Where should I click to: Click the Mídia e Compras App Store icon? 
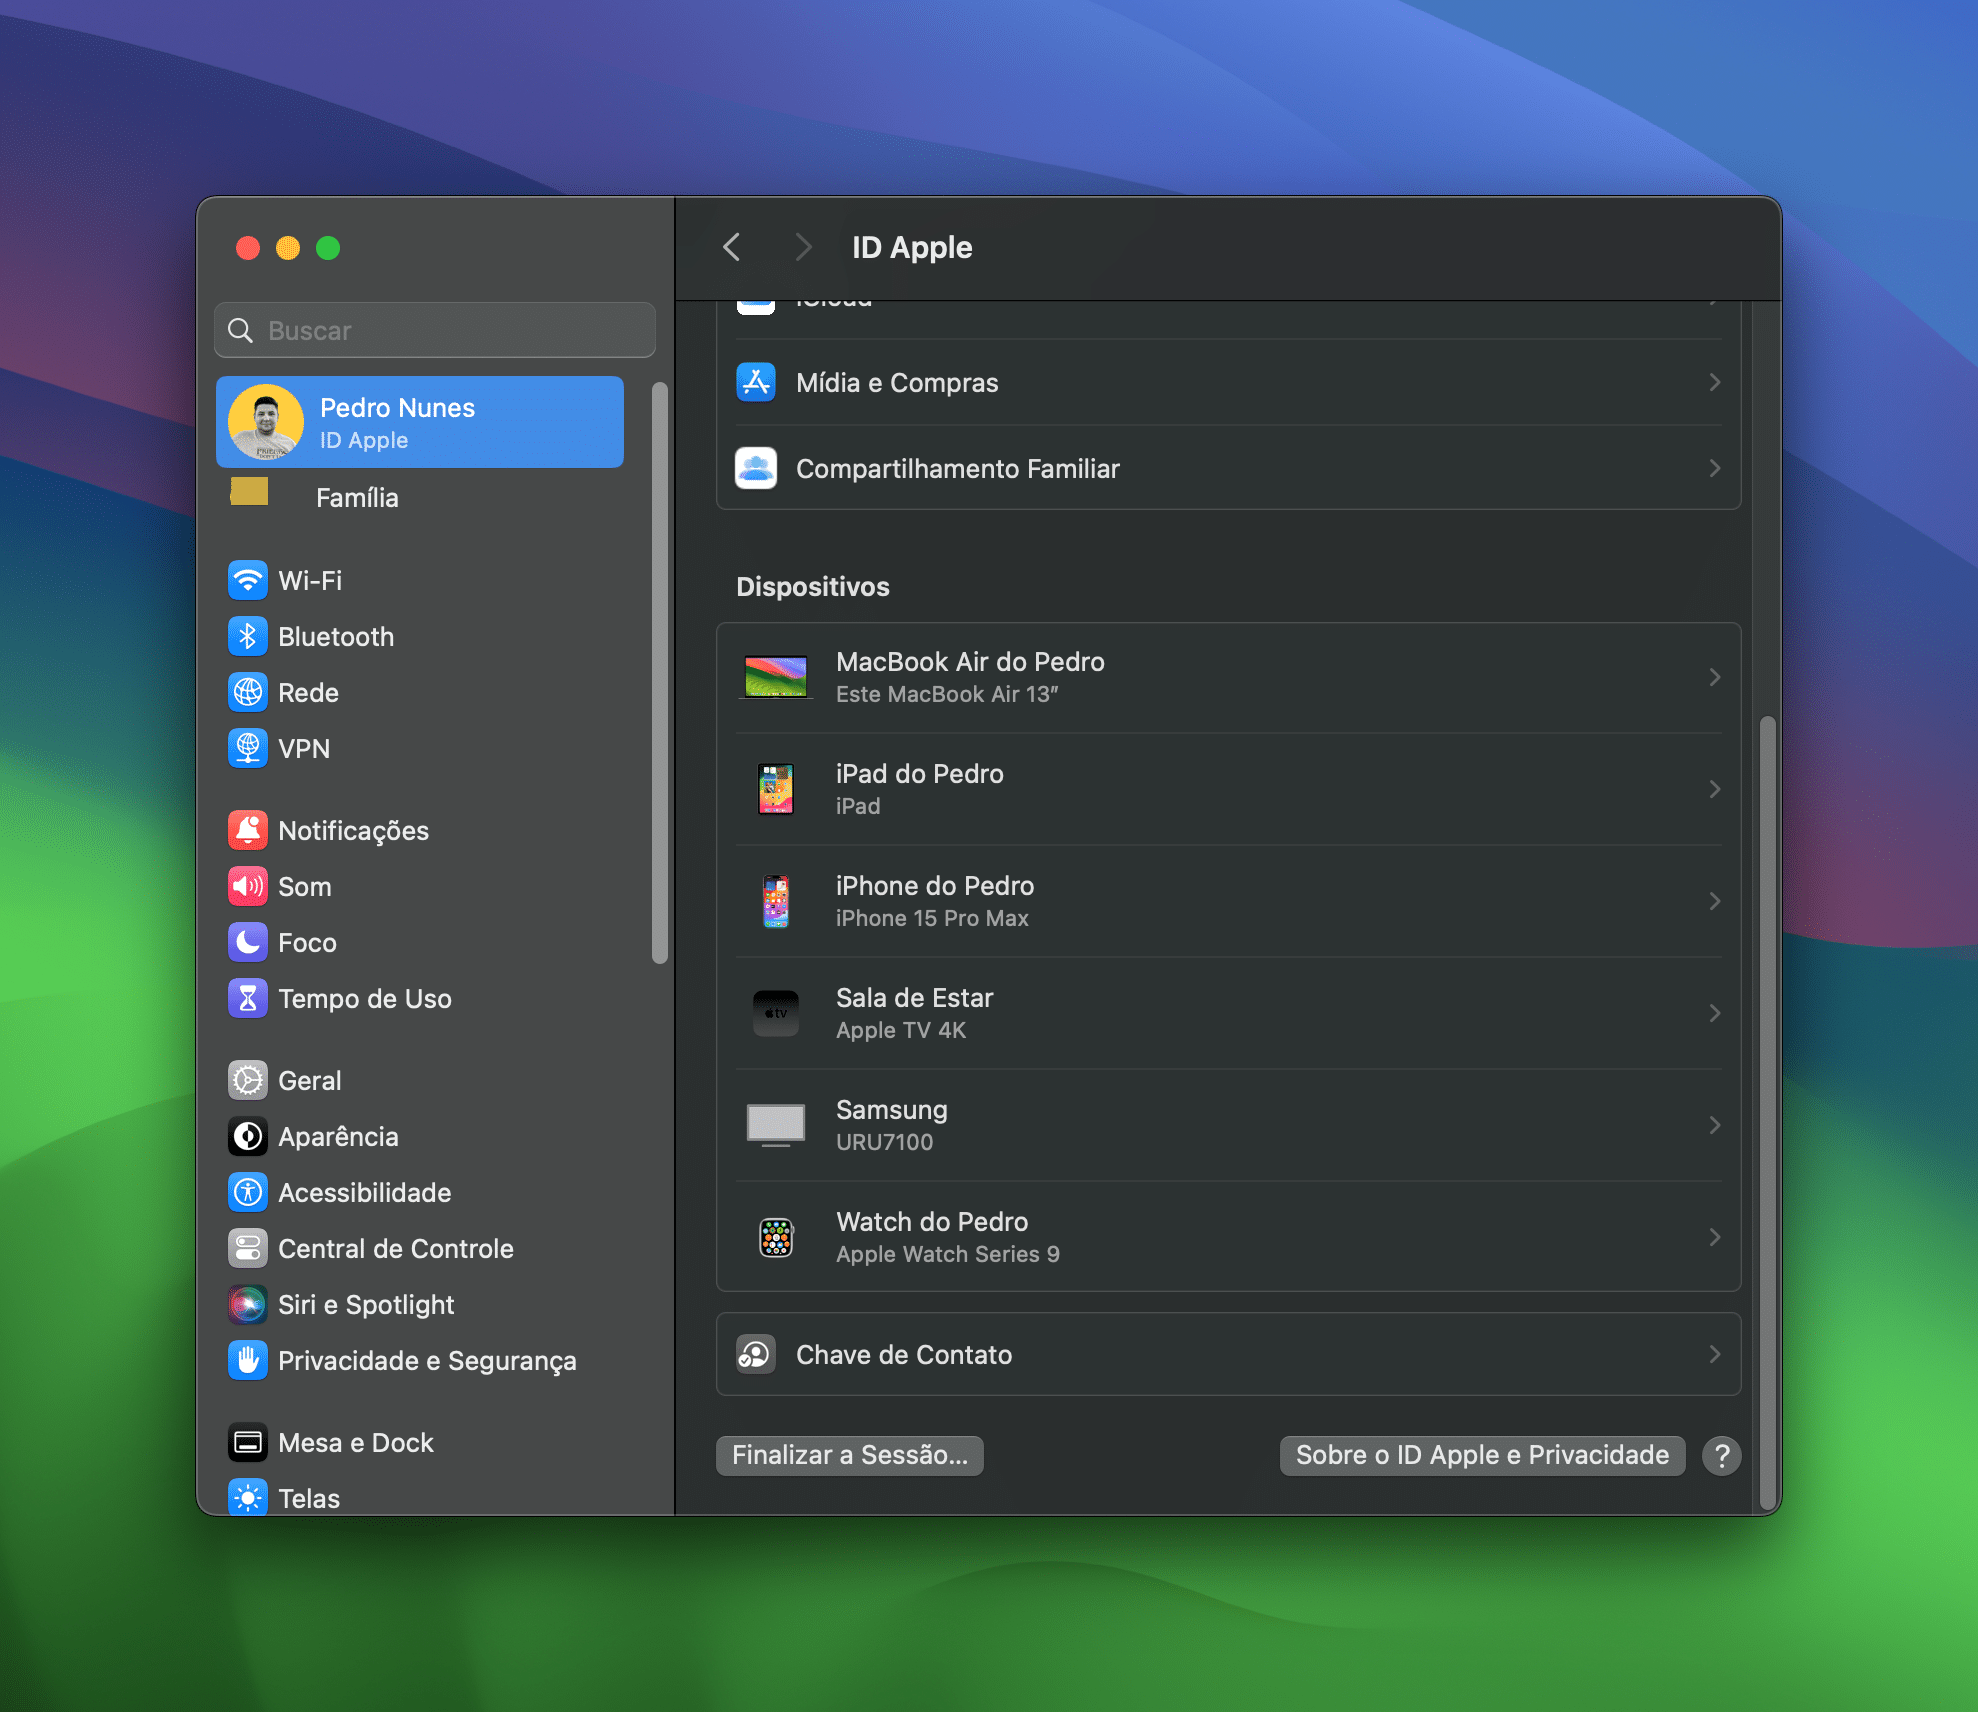point(756,382)
